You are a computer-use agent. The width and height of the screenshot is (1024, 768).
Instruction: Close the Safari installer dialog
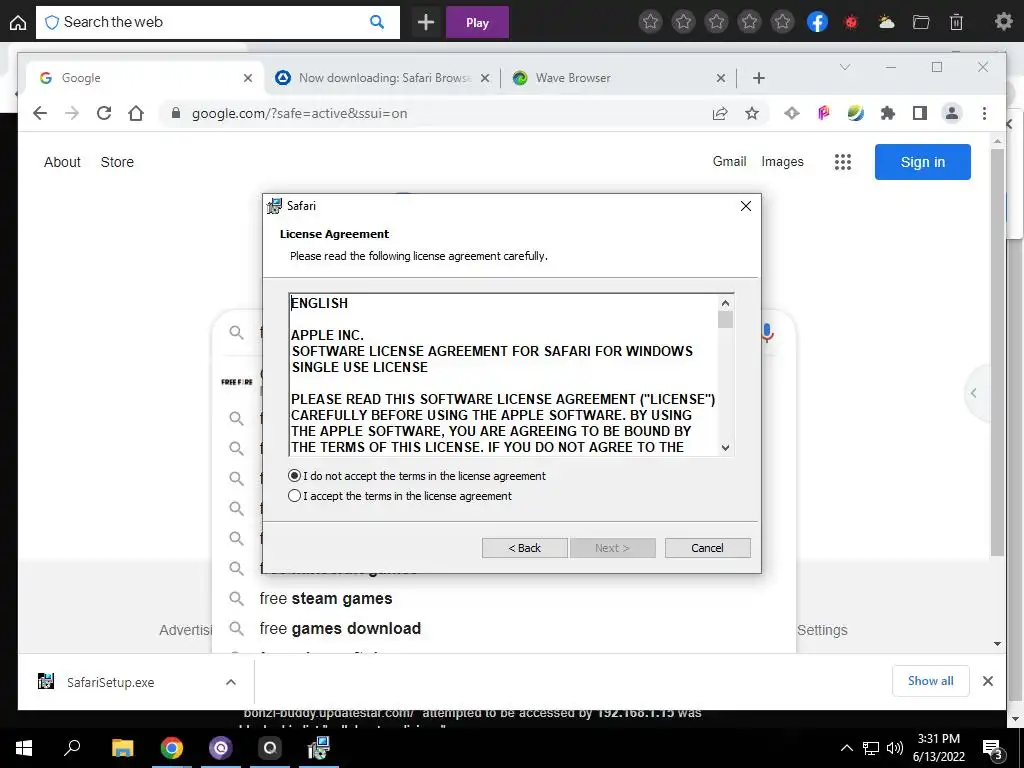click(746, 206)
